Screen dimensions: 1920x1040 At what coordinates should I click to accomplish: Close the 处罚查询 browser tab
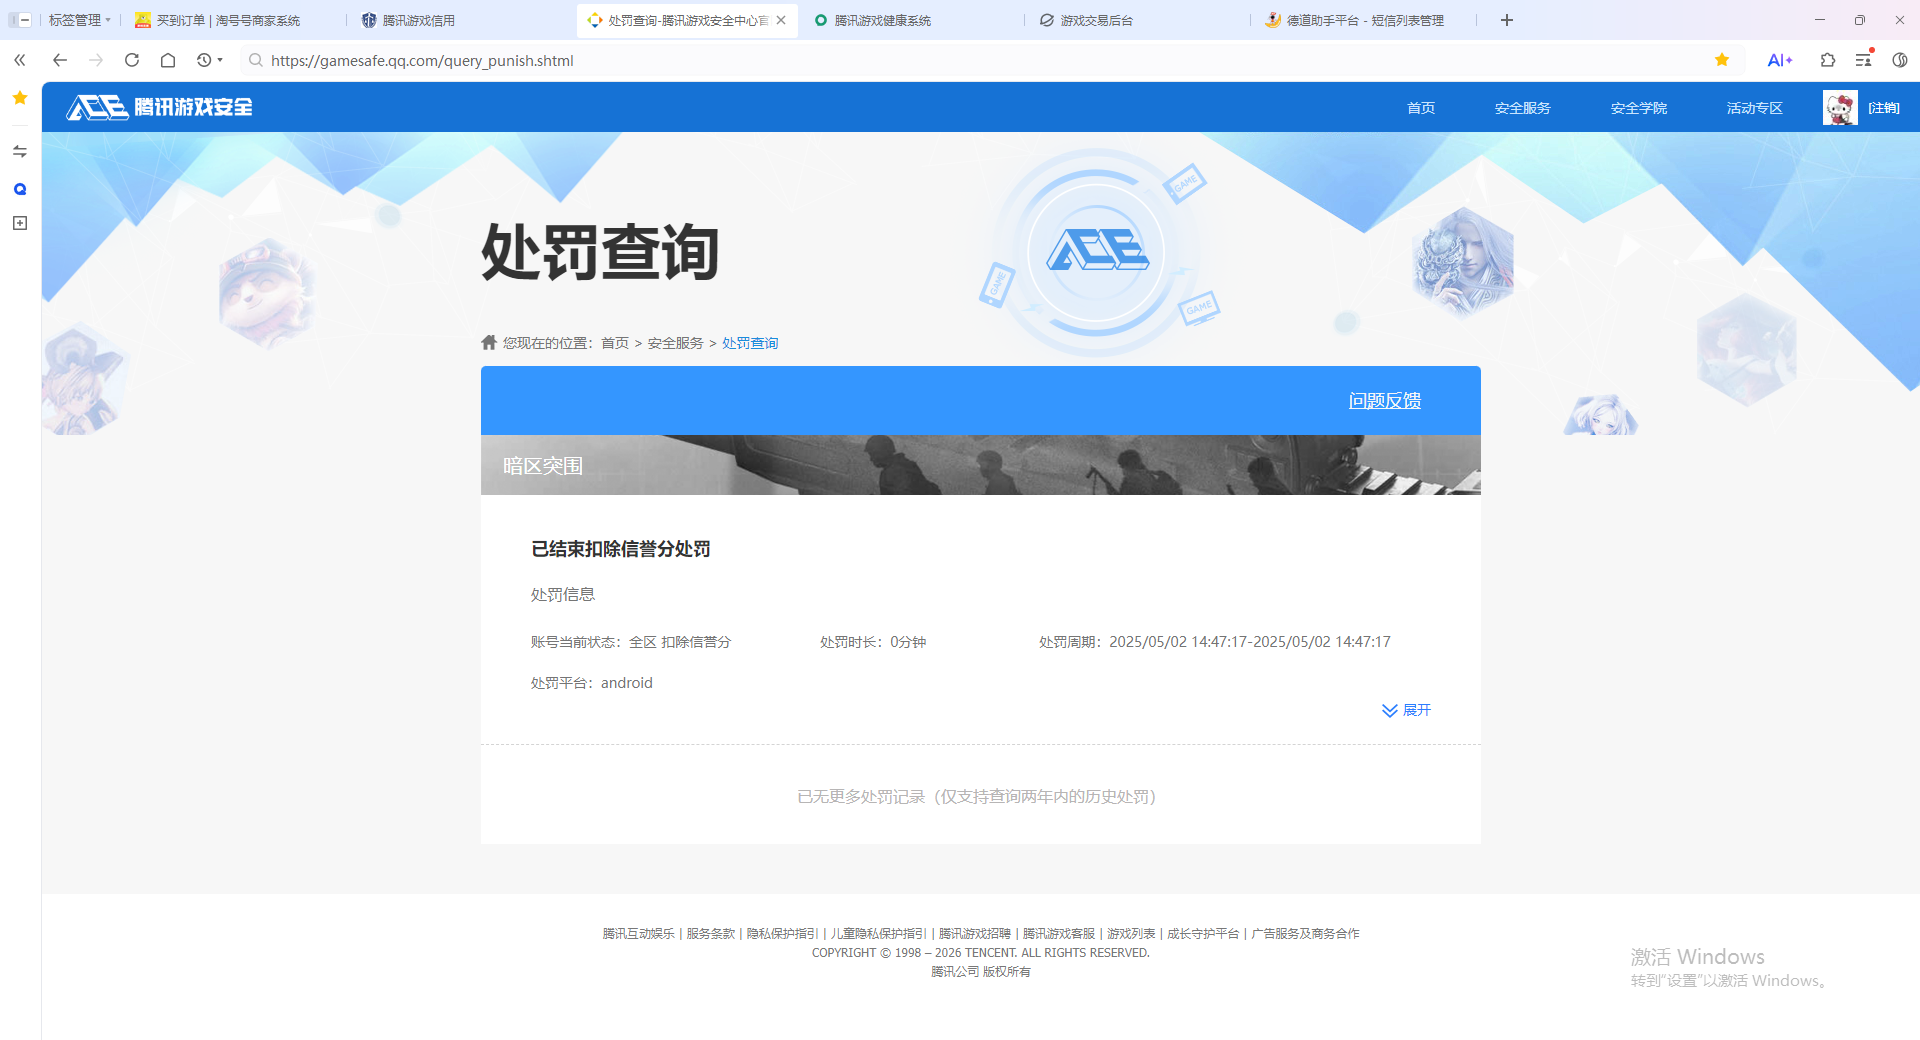point(781,20)
